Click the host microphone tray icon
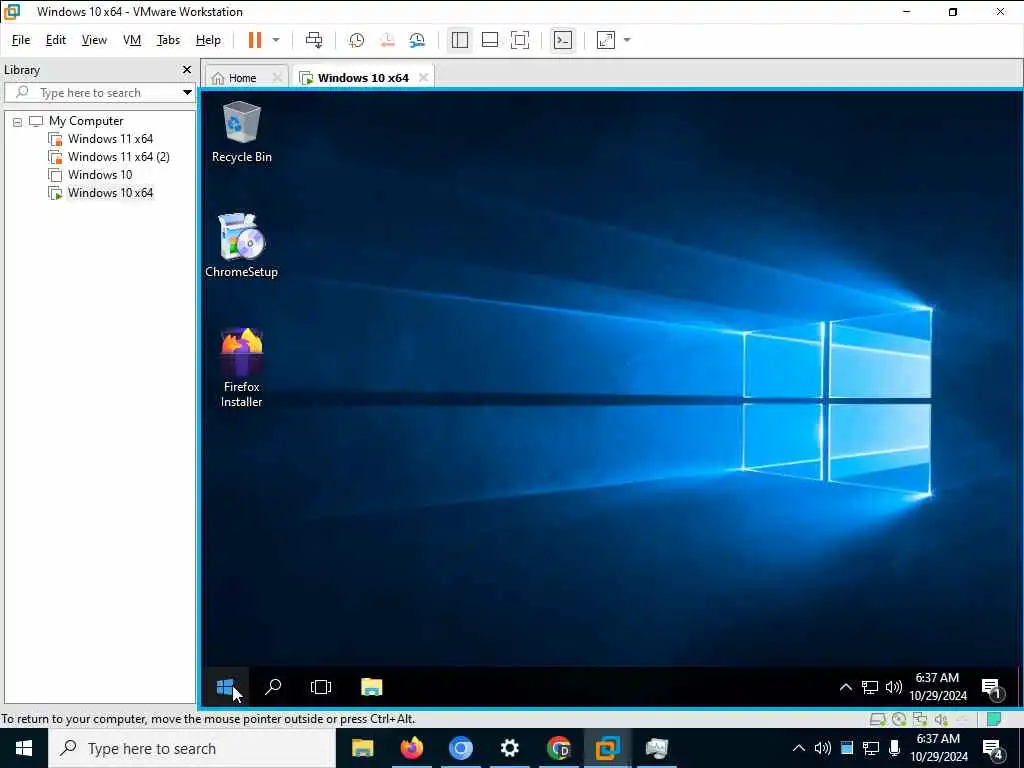The width and height of the screenshot is (1024, 768). [x=895, y=748]
